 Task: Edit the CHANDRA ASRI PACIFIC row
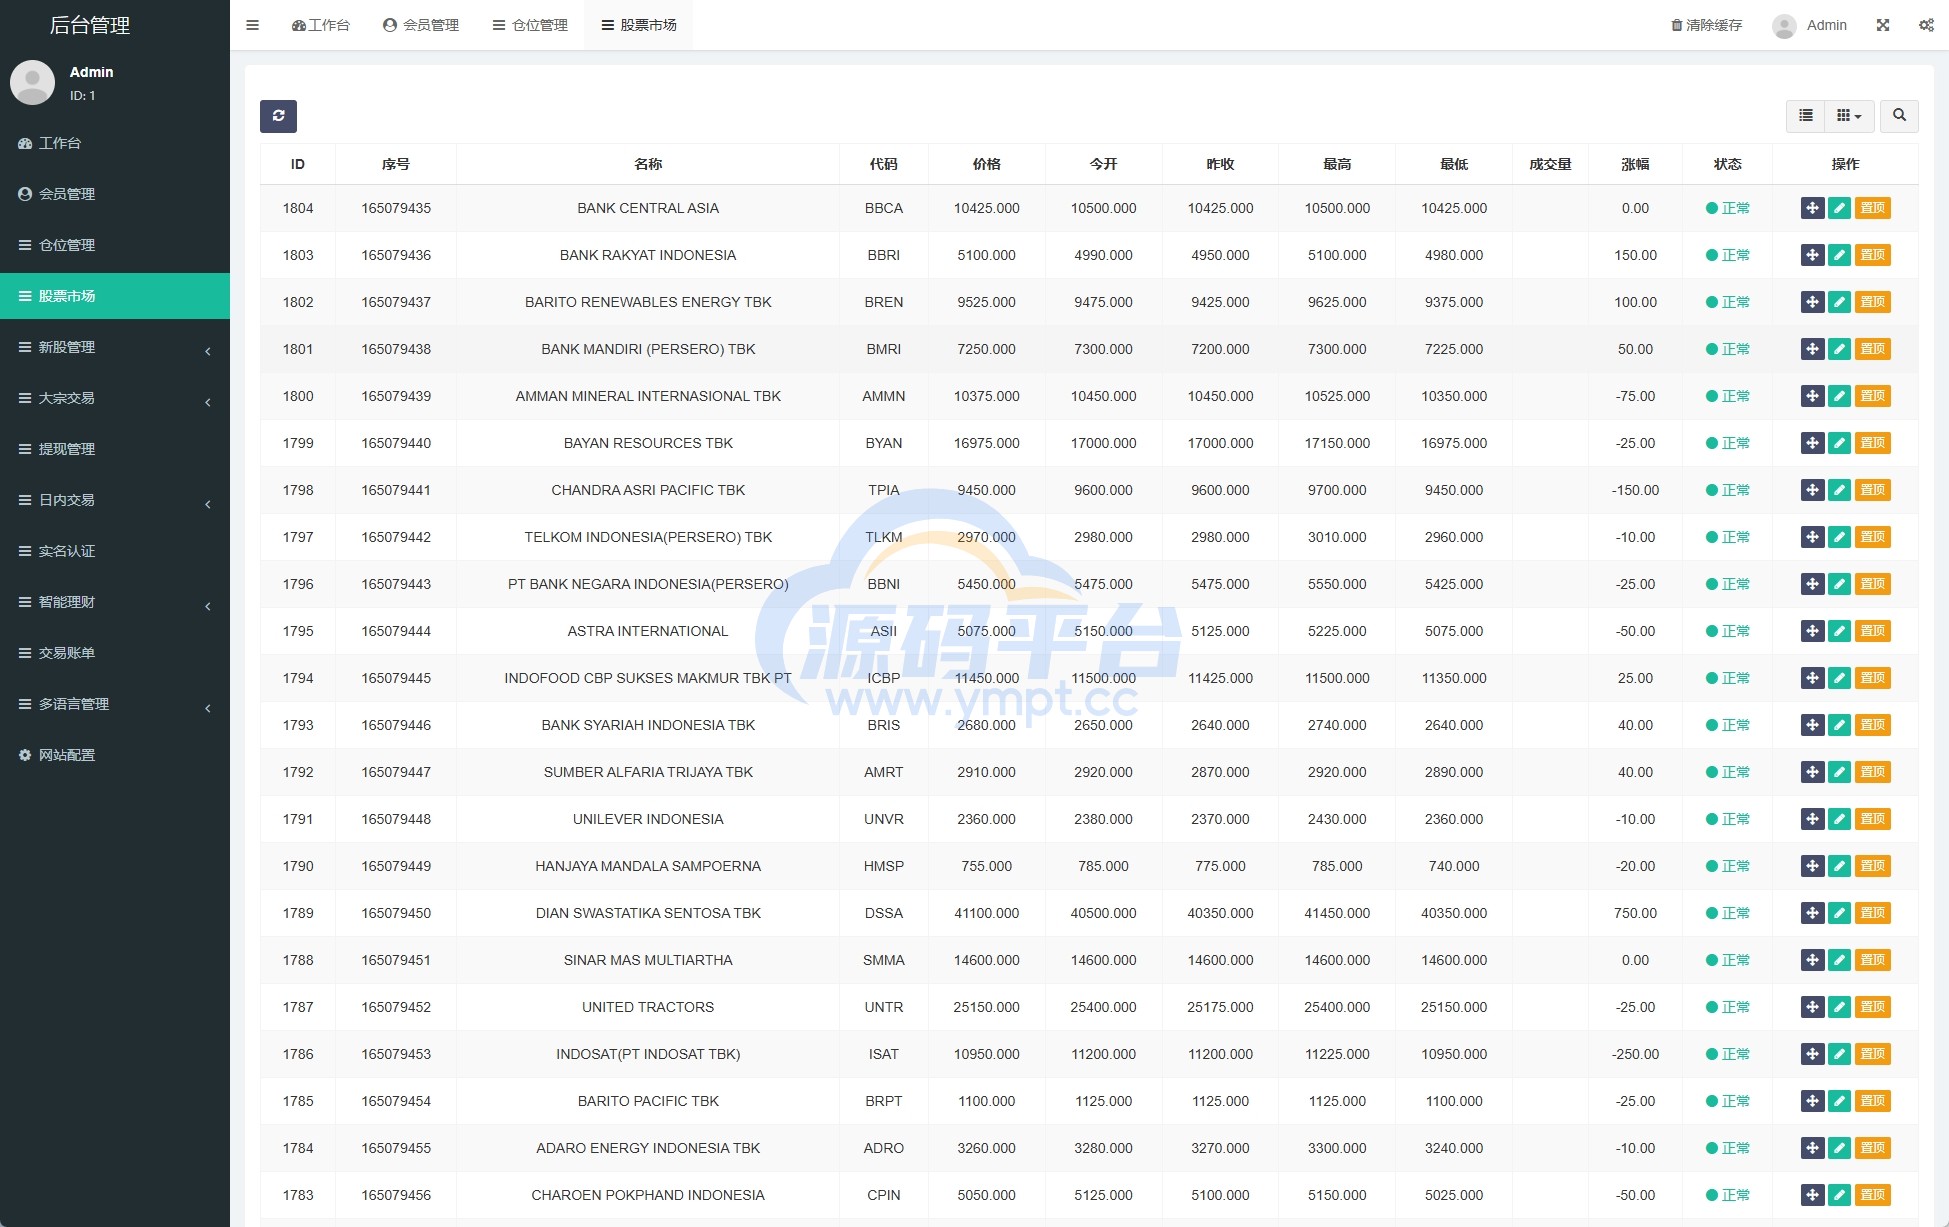tap(1839, 490)
